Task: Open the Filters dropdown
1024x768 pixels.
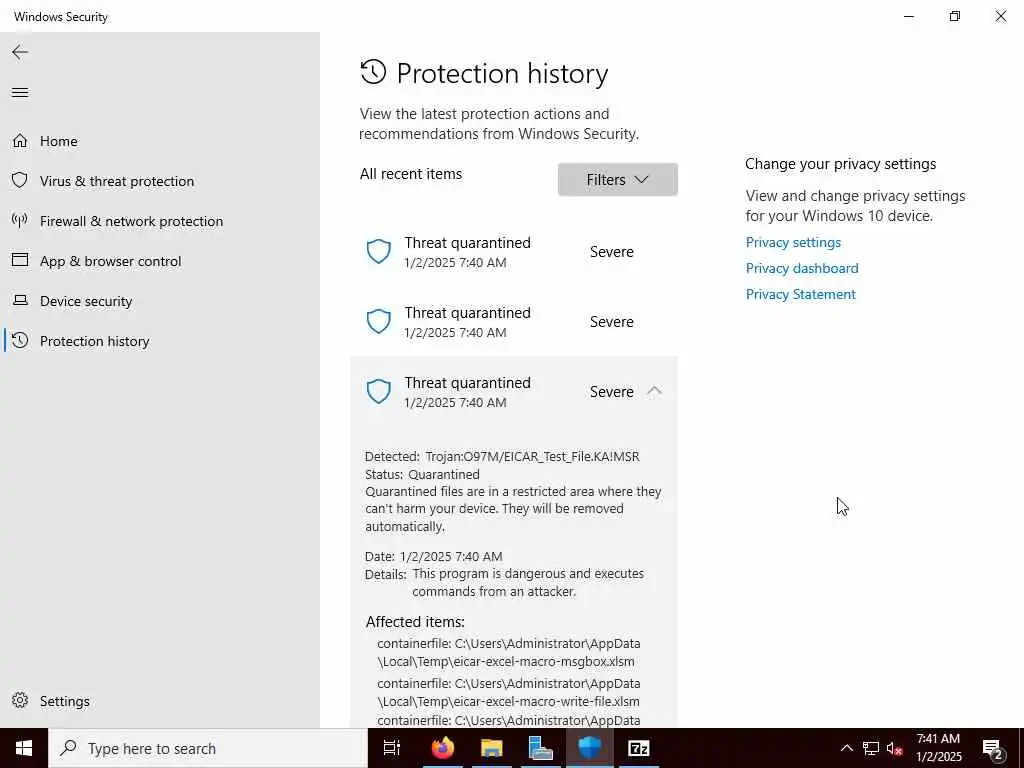Action: coord(617,180)
